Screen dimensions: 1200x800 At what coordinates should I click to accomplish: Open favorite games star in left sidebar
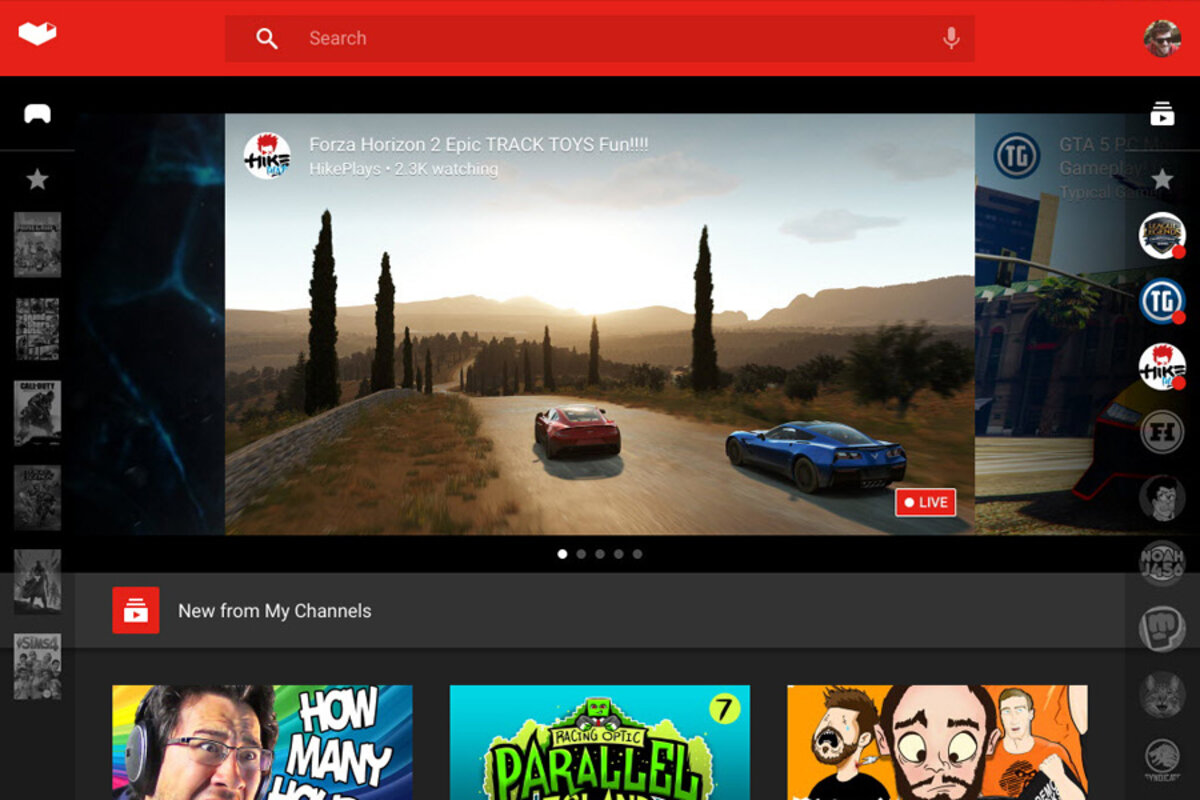pos(37,179)
